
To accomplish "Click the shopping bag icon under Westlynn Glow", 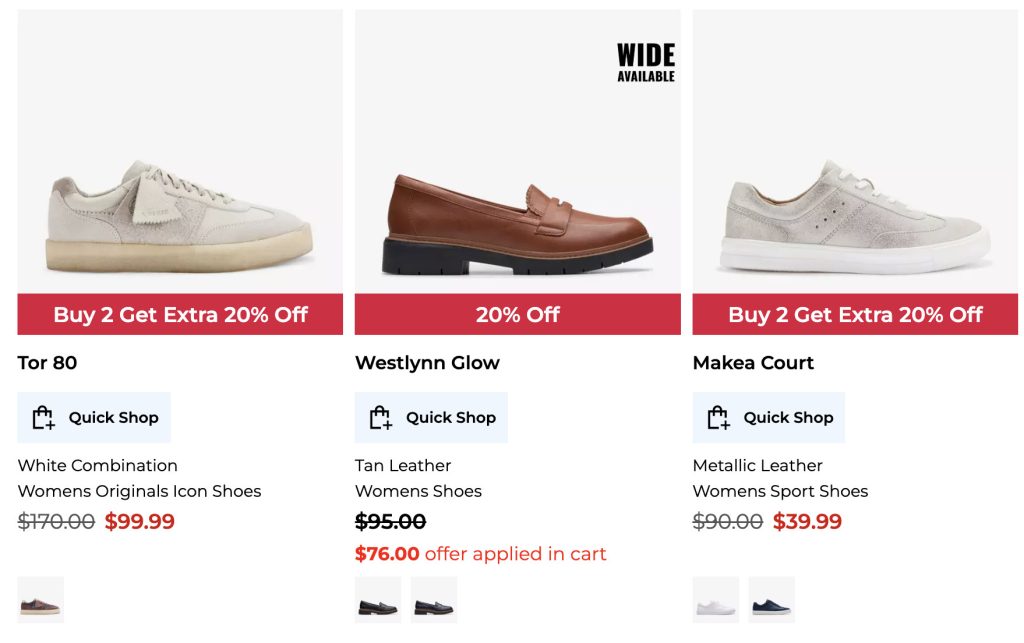I will coord(380,418).
